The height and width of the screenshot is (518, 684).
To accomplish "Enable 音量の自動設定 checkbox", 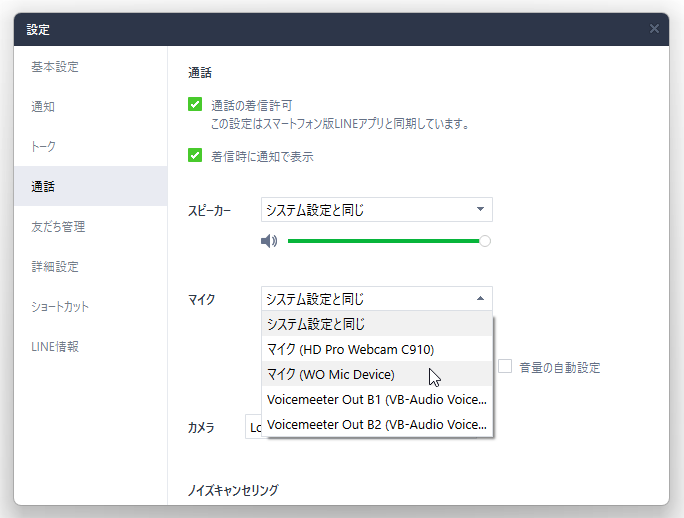I will point(505,366).
